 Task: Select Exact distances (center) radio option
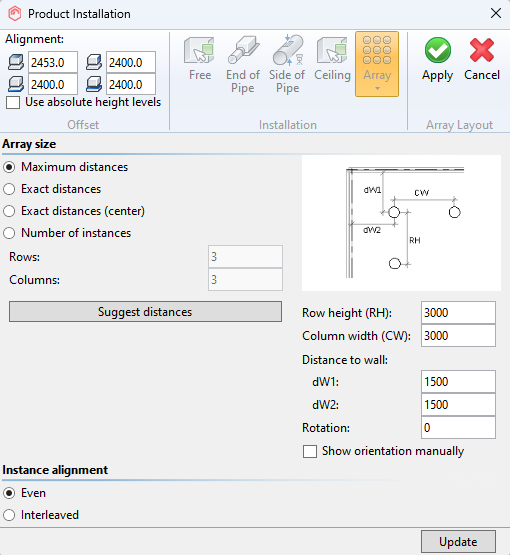click(x=9, y=211)
